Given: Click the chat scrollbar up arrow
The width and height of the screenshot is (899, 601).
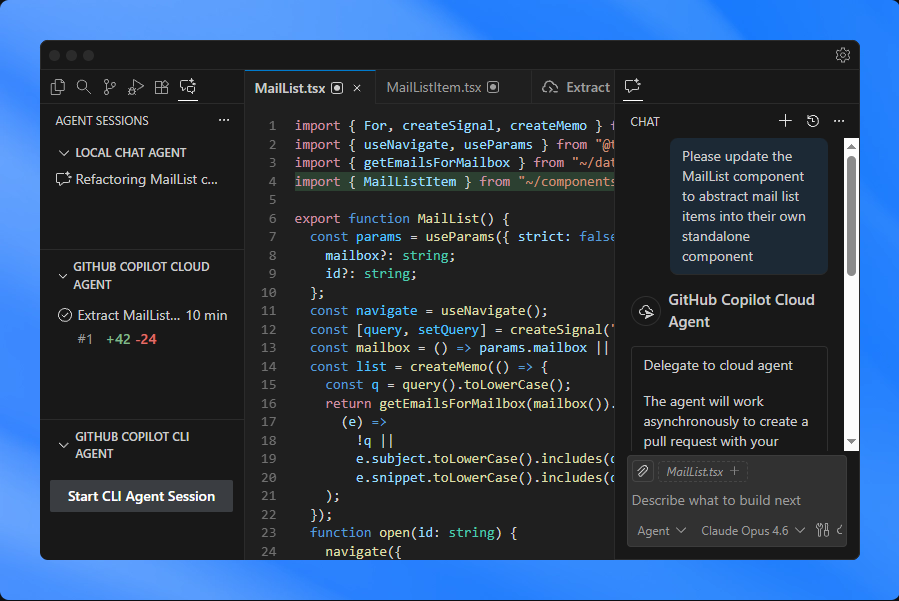Looking at the screenshot, I should click(x=851, y=146).
